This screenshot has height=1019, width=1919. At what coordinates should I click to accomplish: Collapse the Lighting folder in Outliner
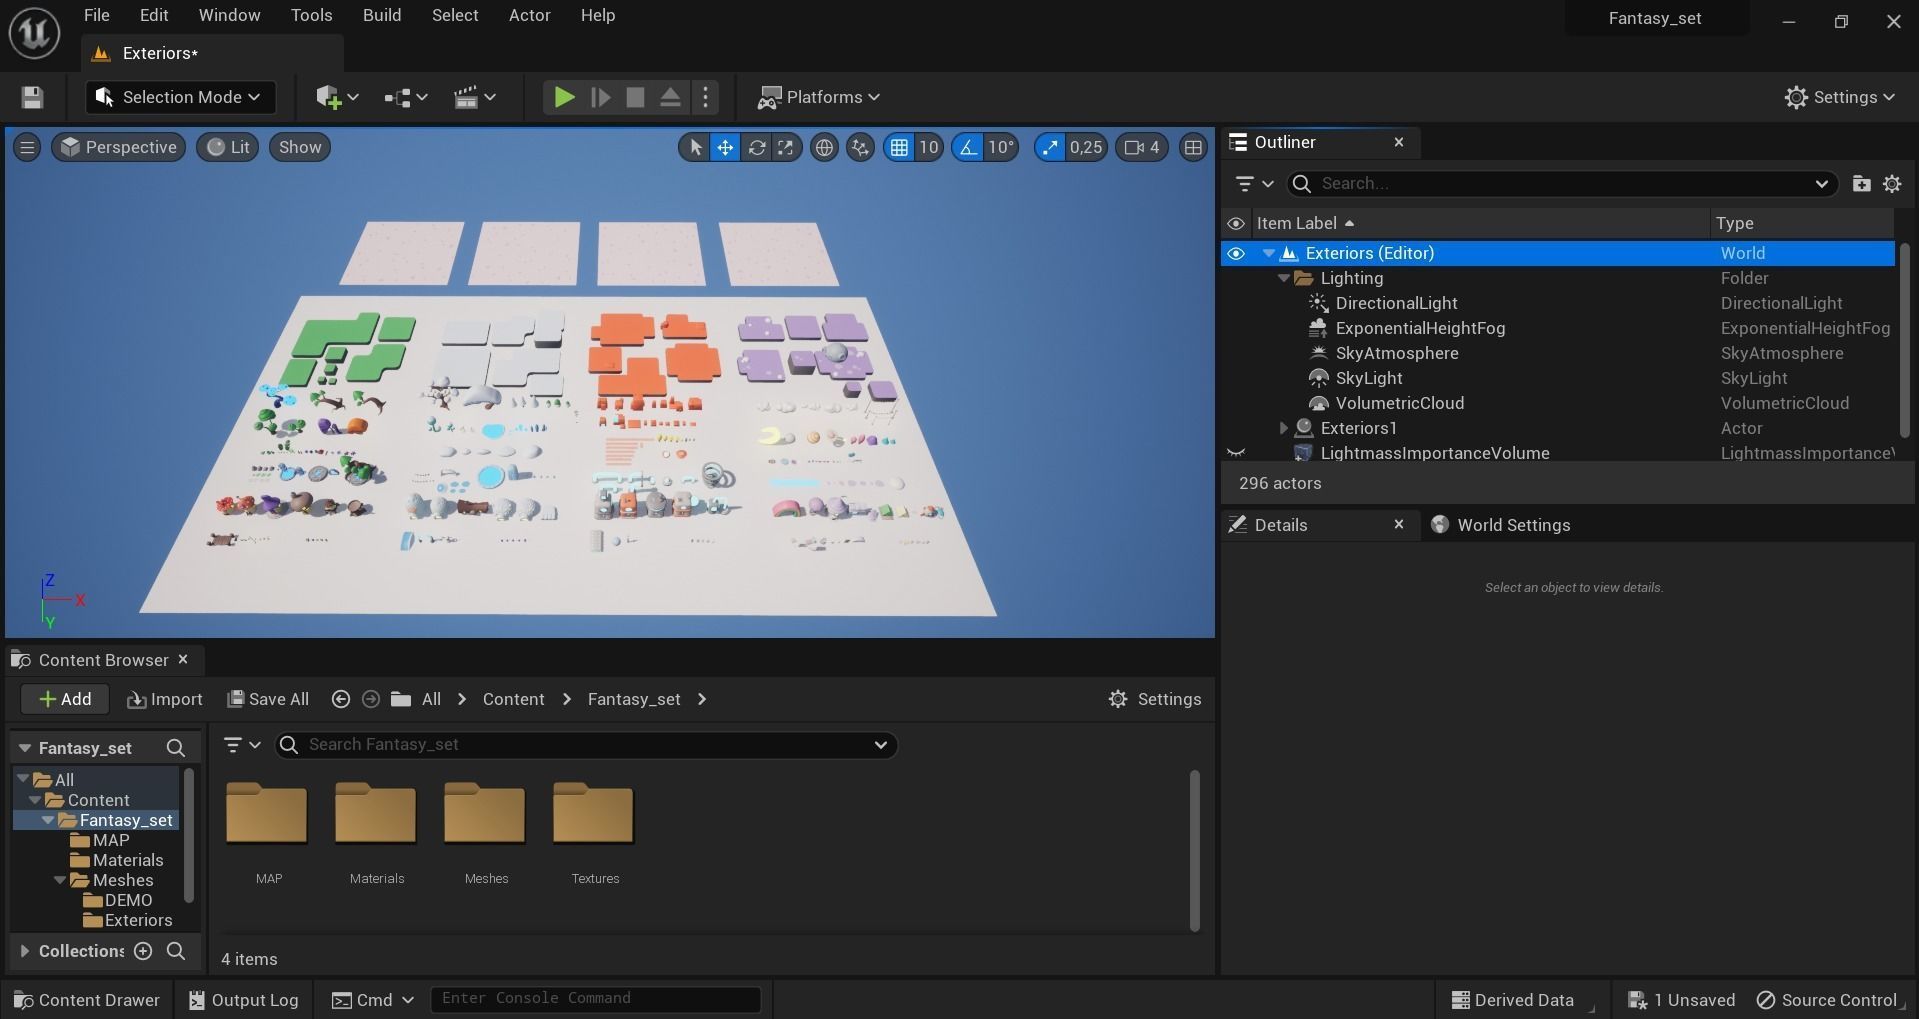click(1284, 278)
